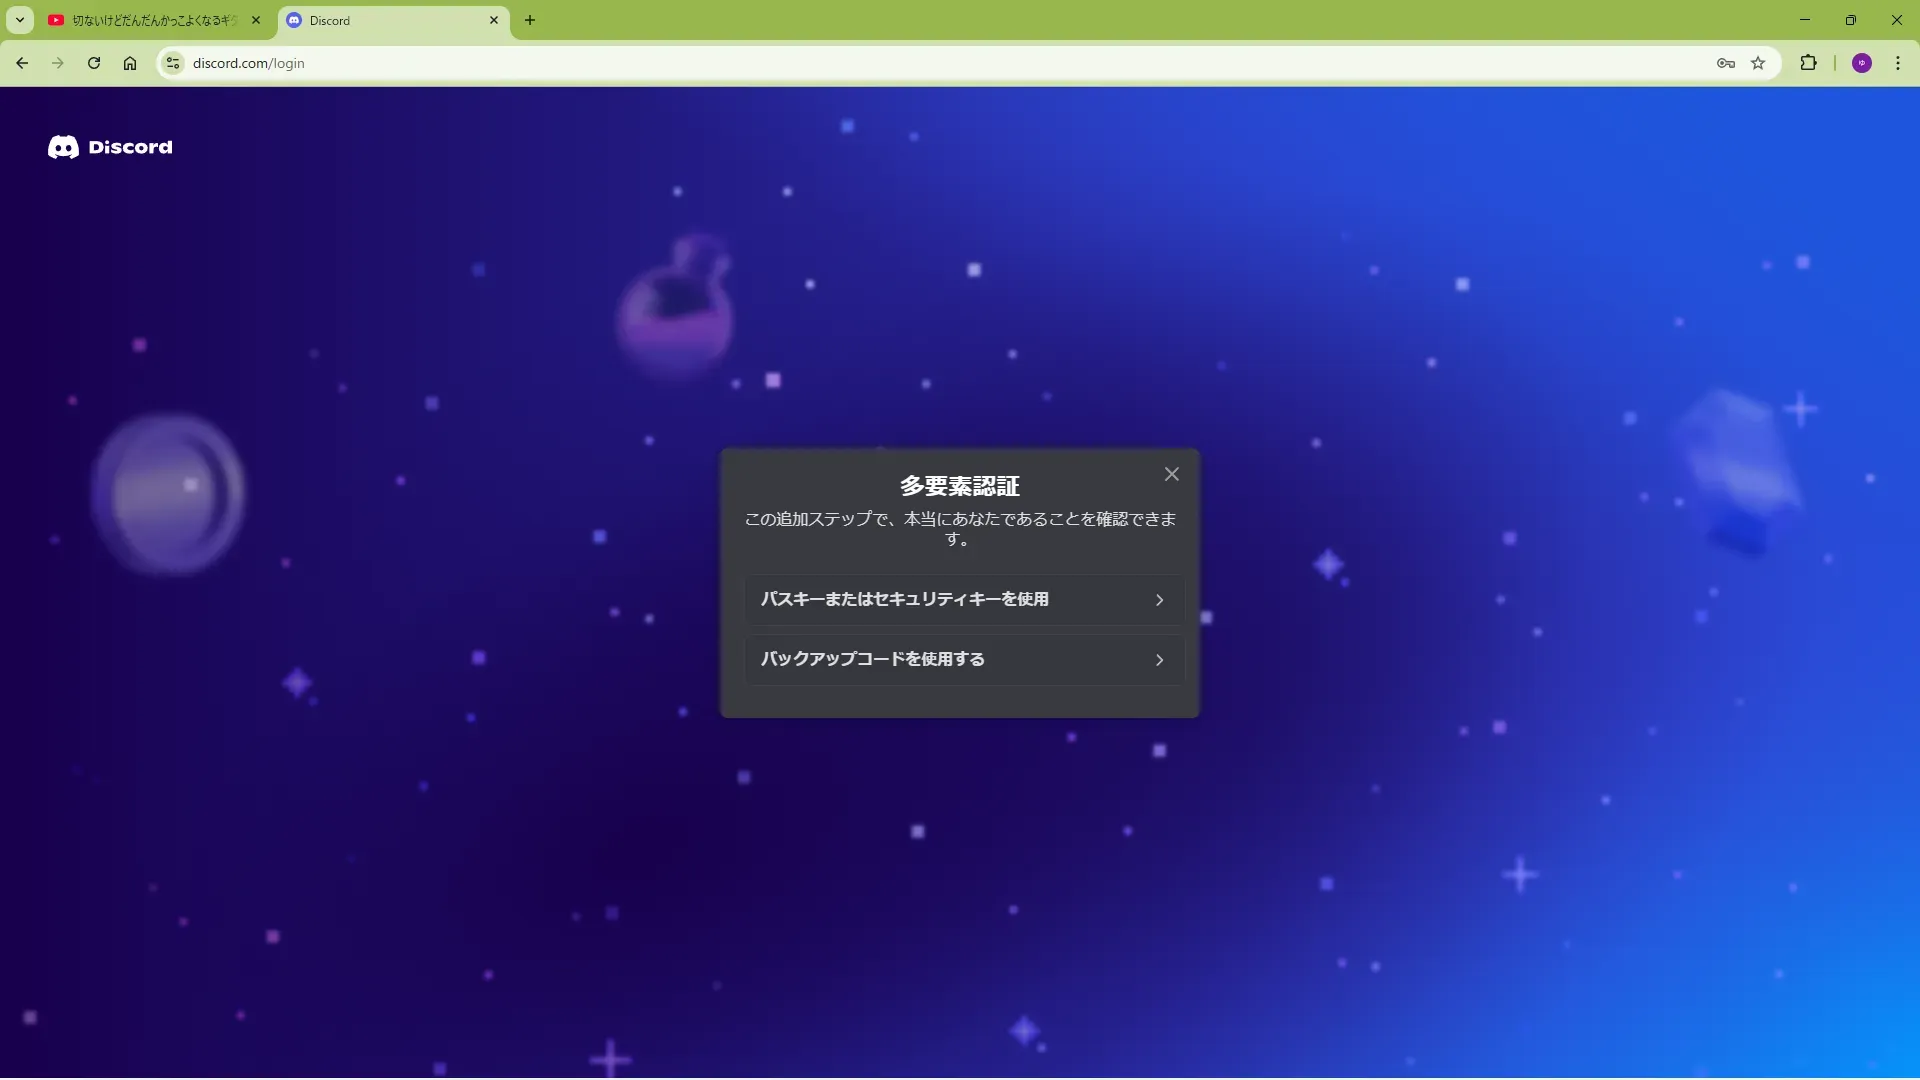Image resolution: width=1920 pixels, height=1080 pixels.
Task: Reload the current page
Action: pos(94,63)
